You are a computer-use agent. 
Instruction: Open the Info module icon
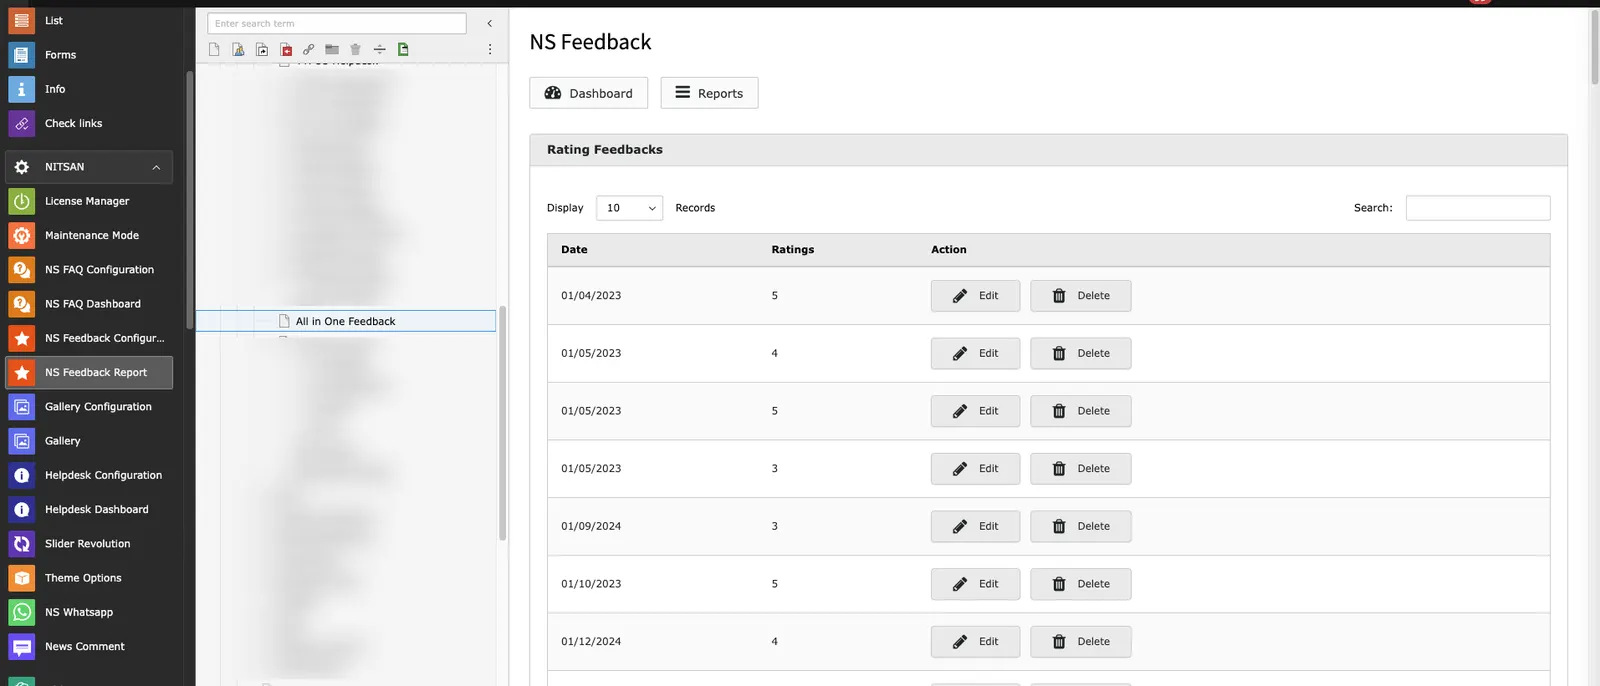coord(21,89)
